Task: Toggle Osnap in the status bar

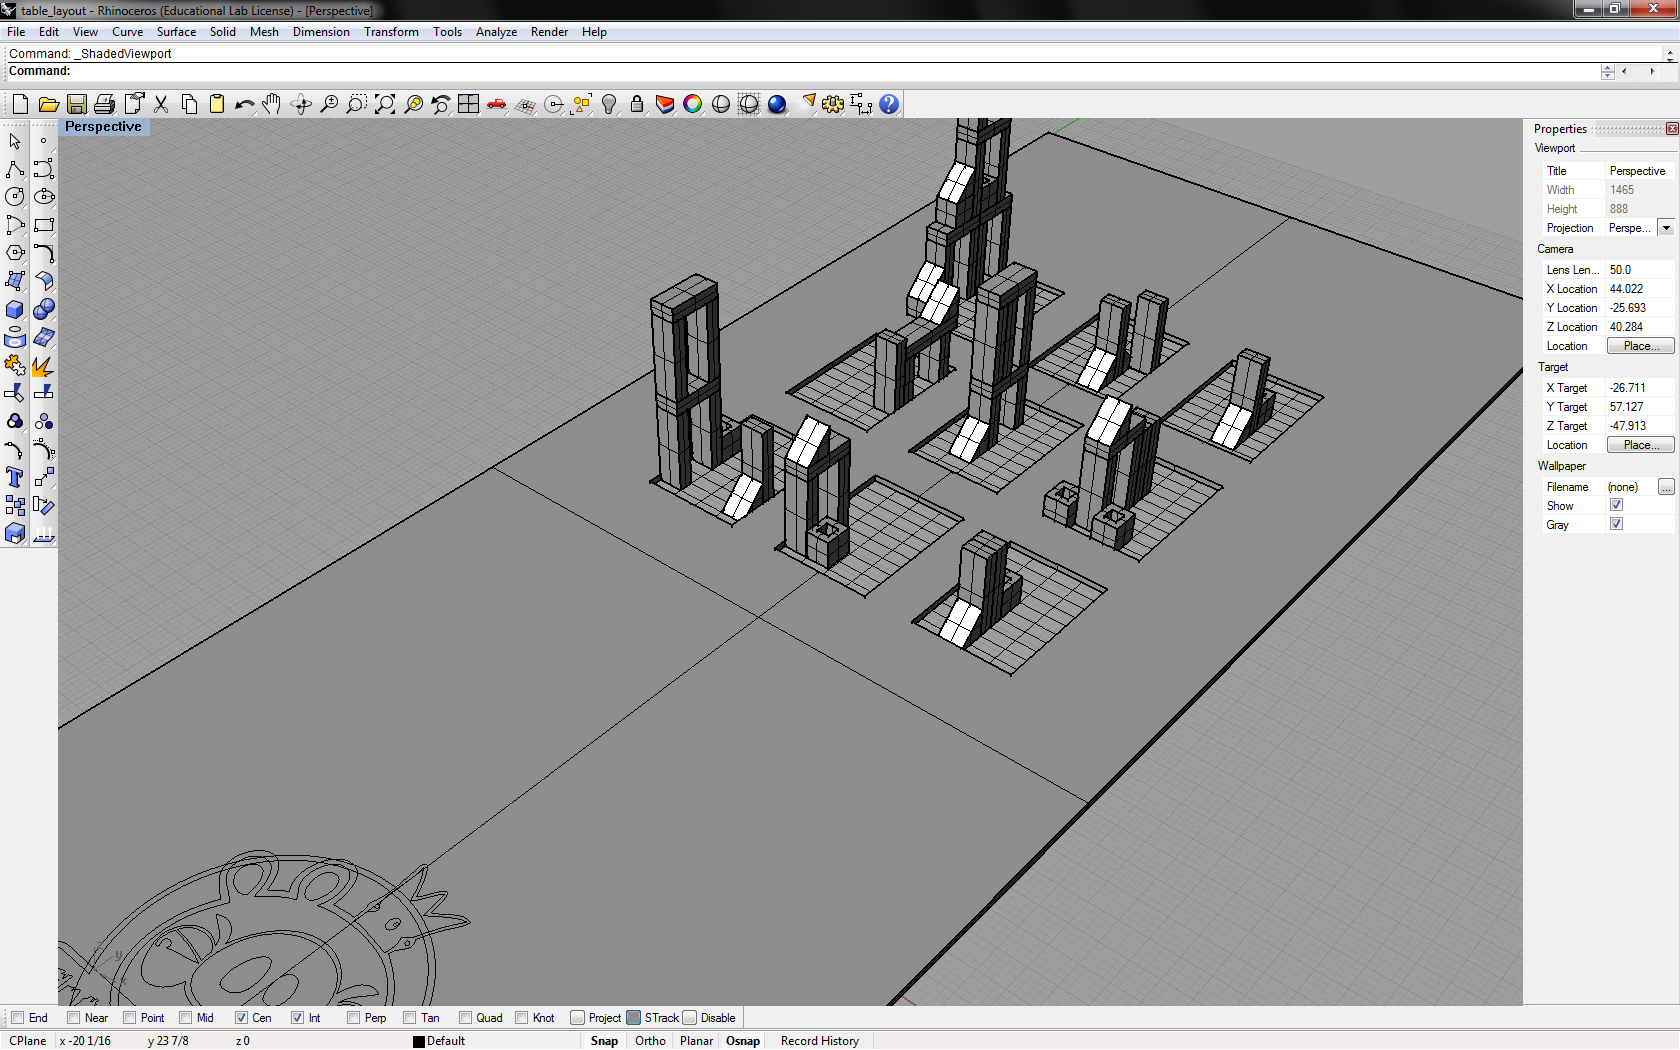Action: [x=743, y=1041]
